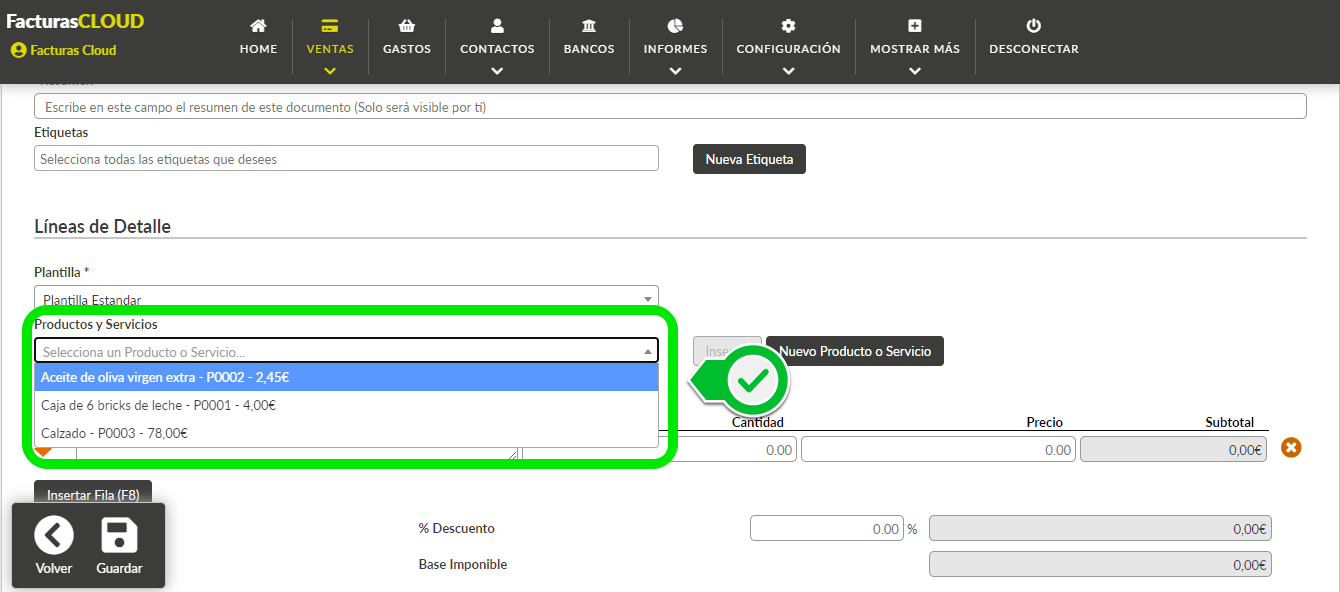1340x592 pixels.
Task: Select Aceite de oliva virgen extra option
Action: tap(346, 377)
